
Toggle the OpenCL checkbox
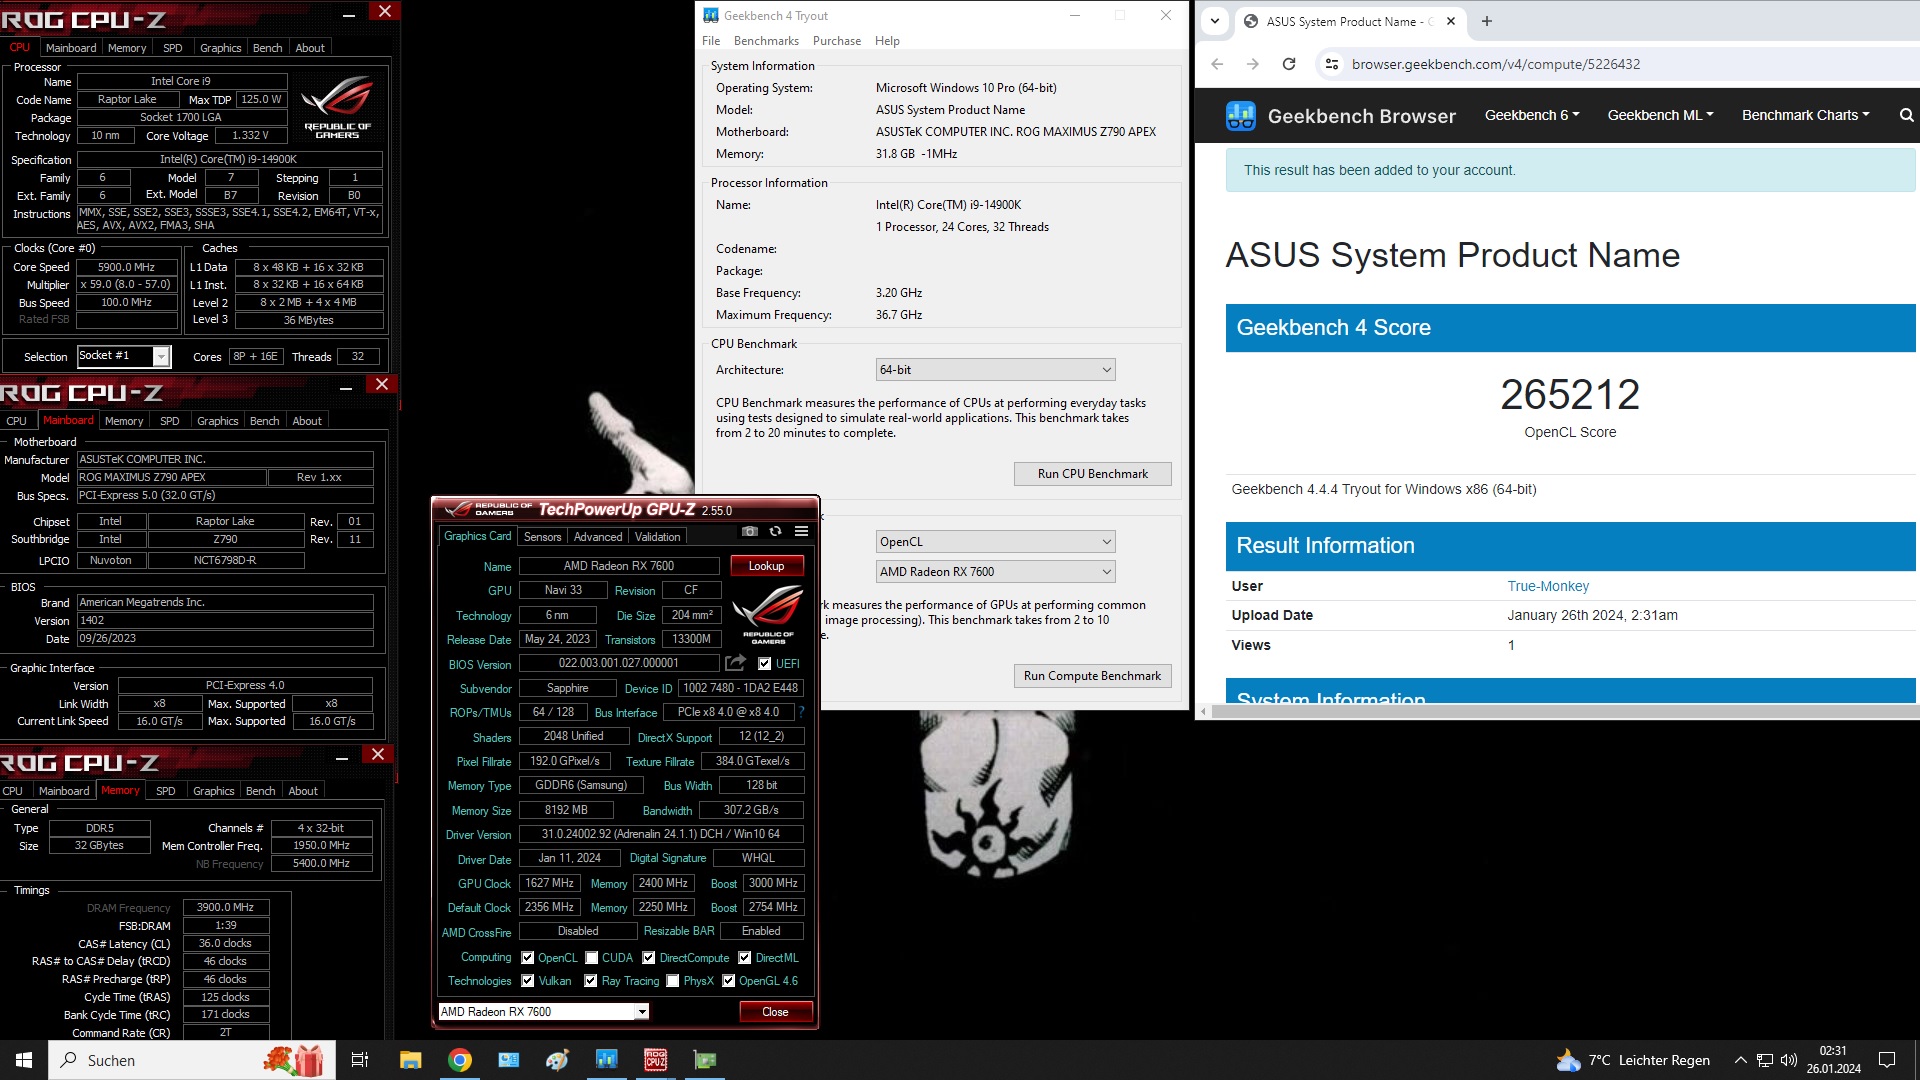tap(527, 957)
